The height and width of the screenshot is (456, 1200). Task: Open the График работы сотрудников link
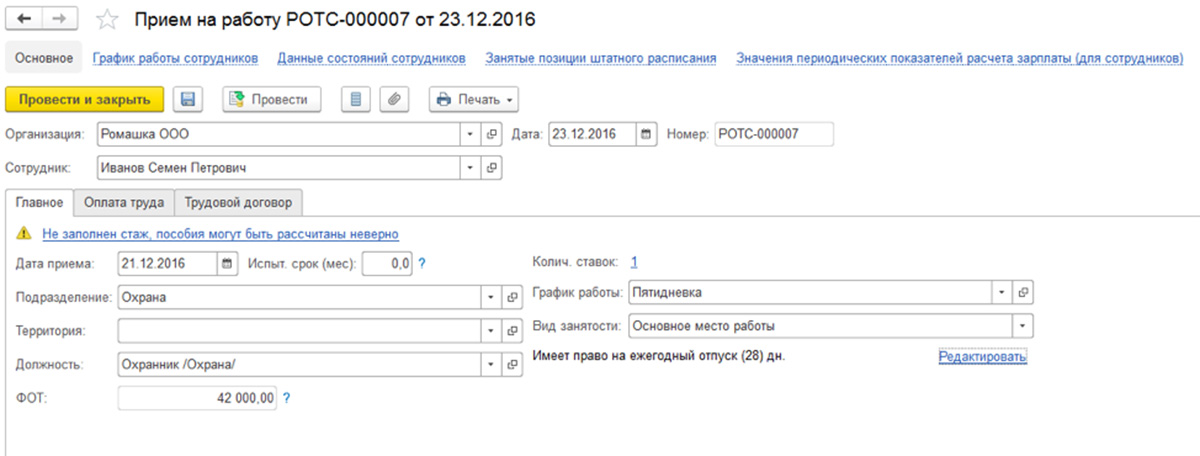175,58
